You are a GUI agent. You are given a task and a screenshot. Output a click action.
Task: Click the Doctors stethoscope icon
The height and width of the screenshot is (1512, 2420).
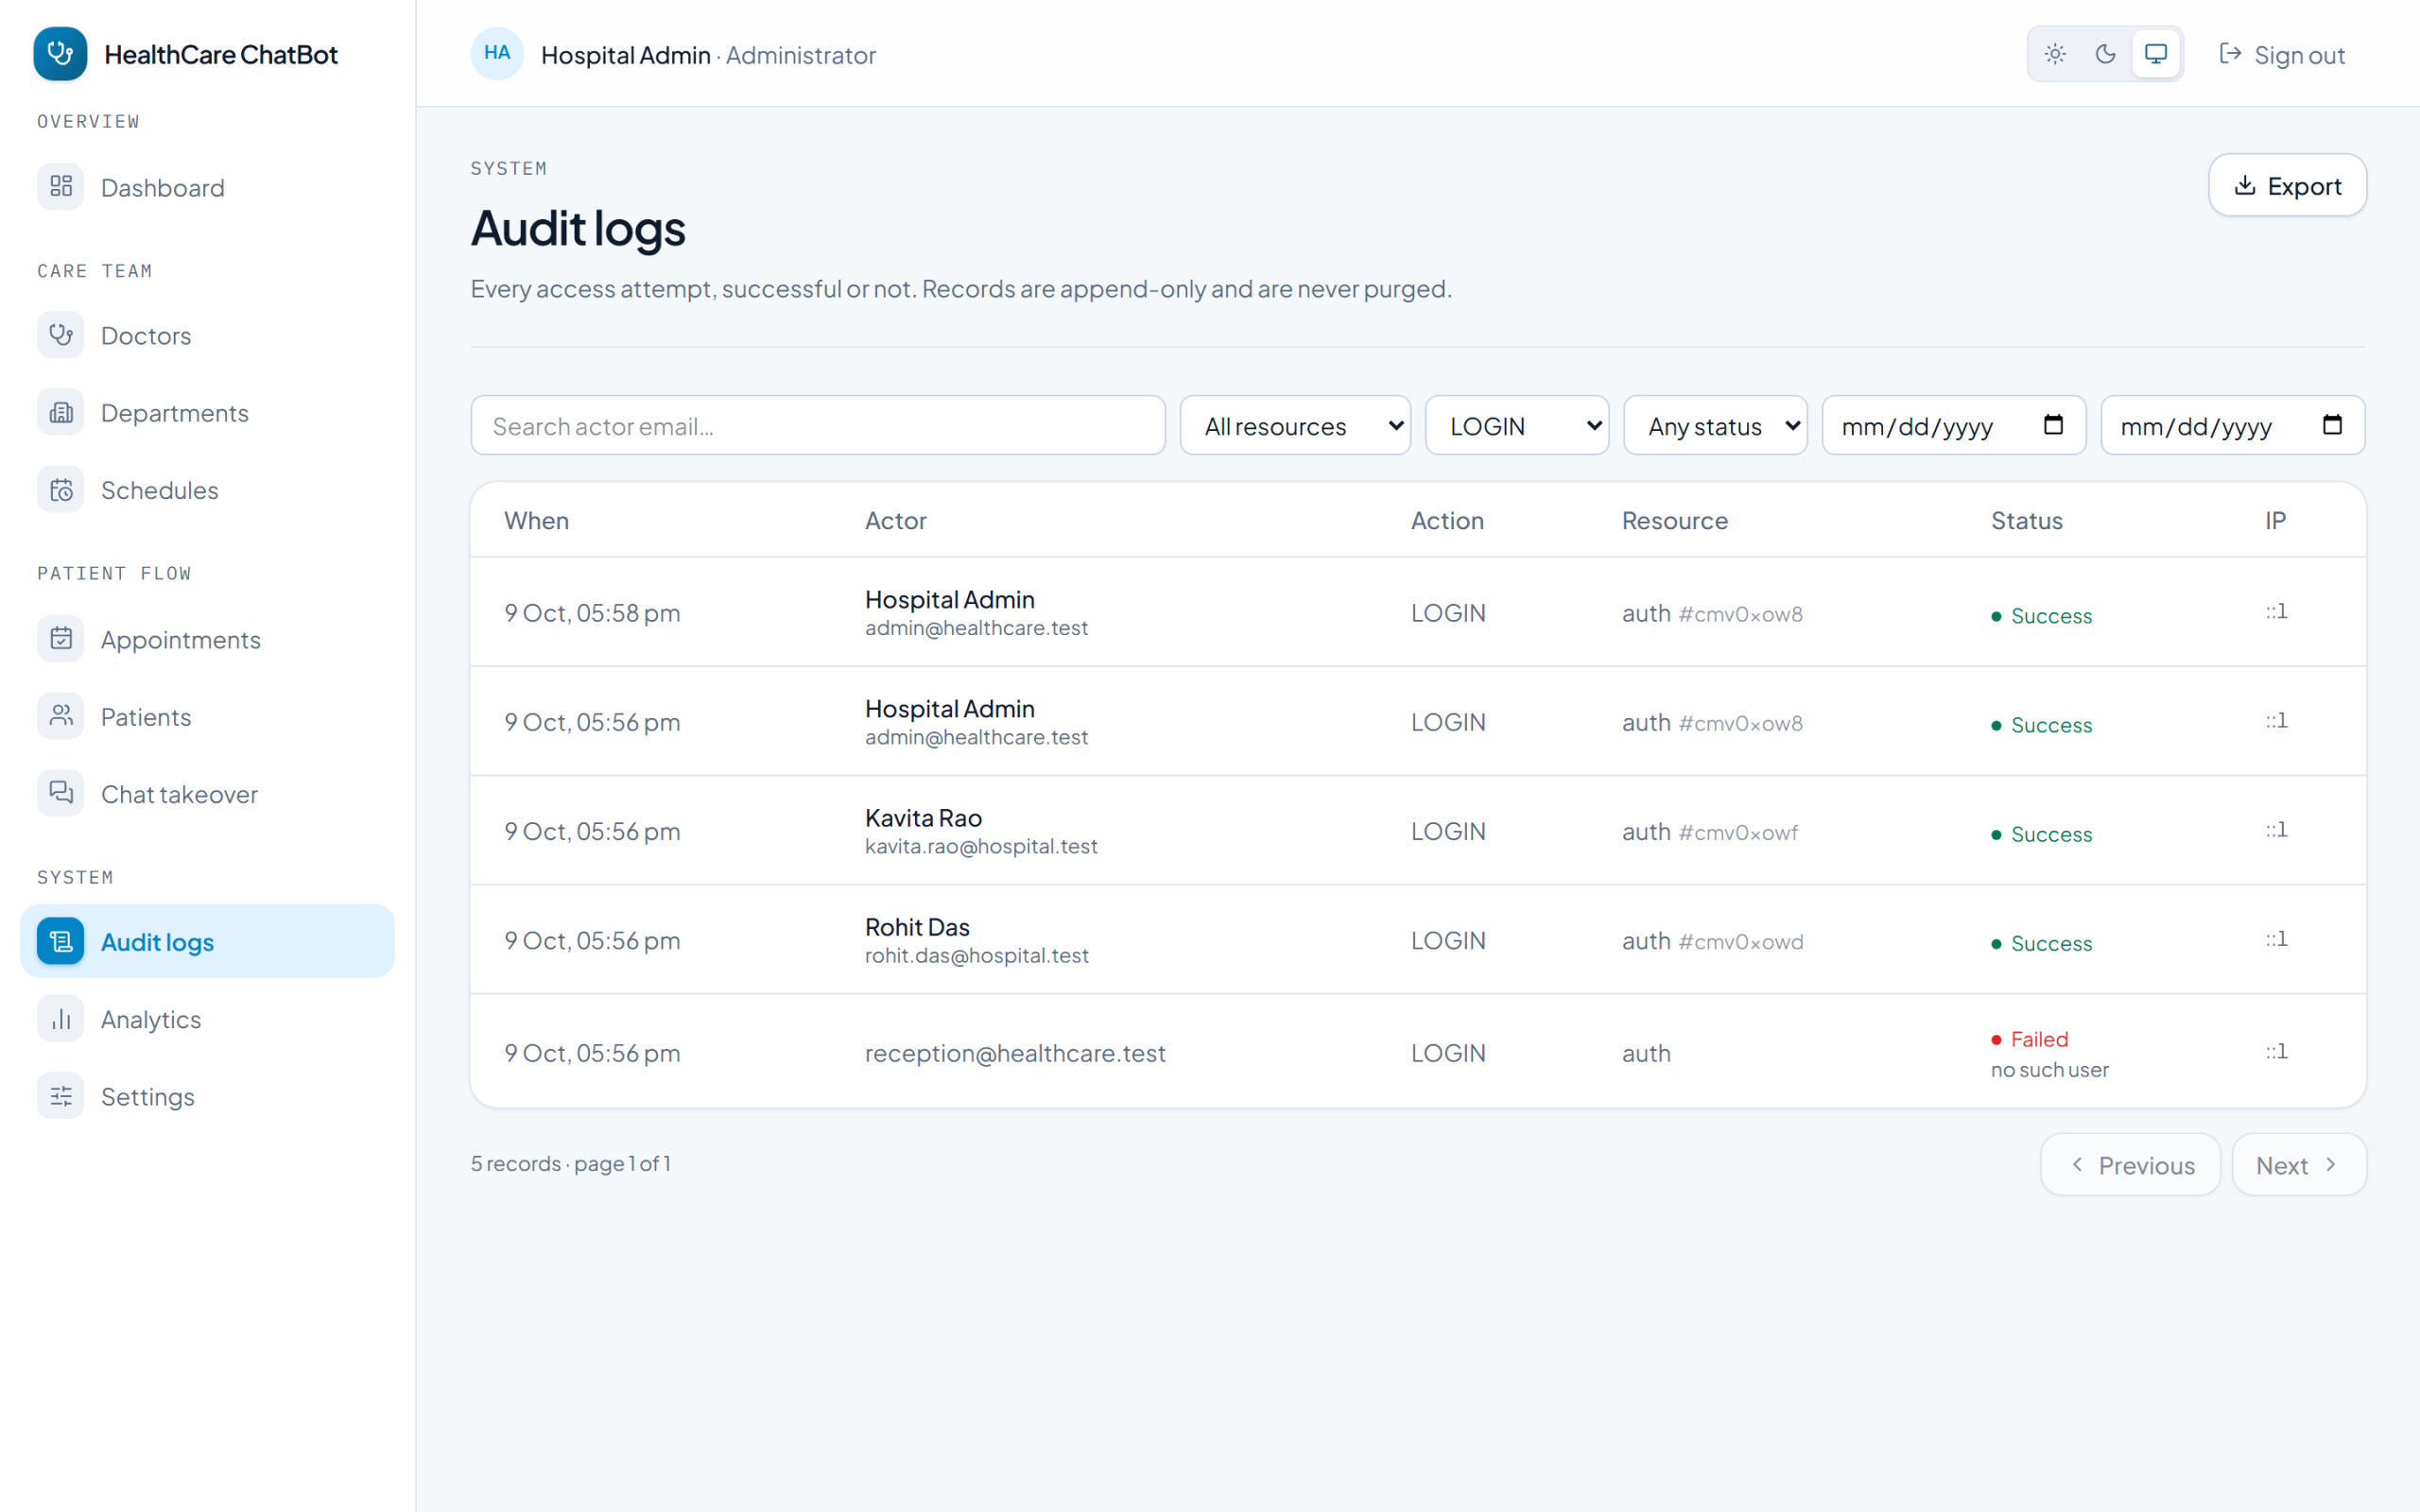[61, 335]
